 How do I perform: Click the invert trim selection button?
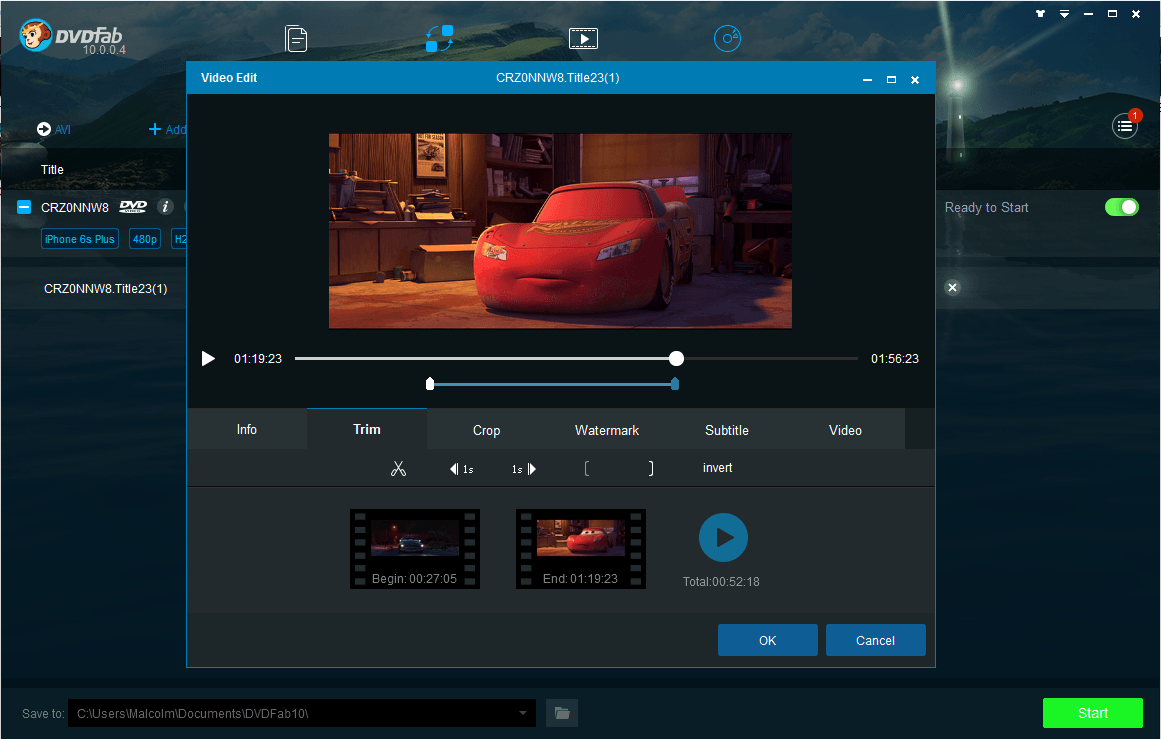click(717, 468)
